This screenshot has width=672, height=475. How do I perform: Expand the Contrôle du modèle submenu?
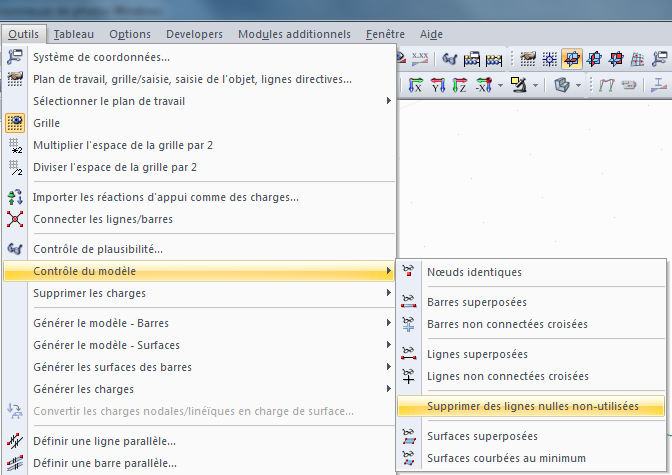(199, 271)
